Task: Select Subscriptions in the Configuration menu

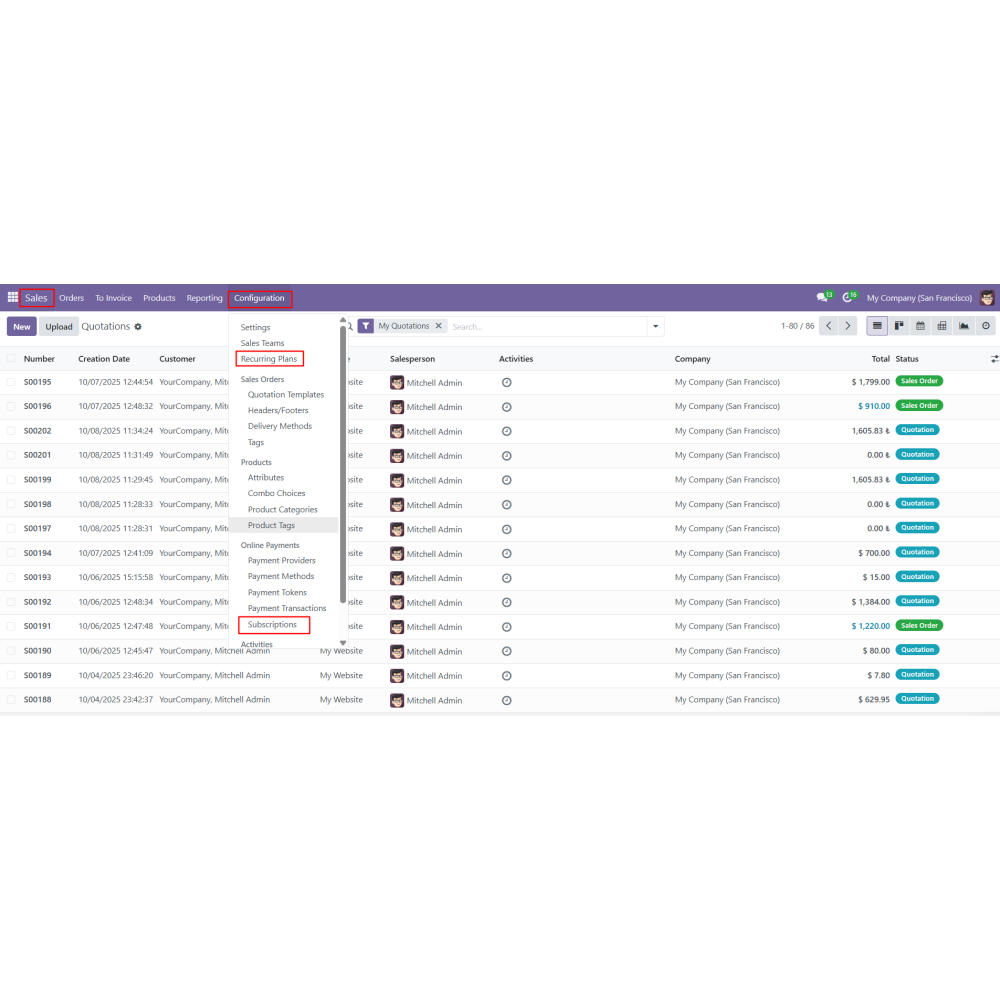Action: pyautogui.click(x=272, y=625)
